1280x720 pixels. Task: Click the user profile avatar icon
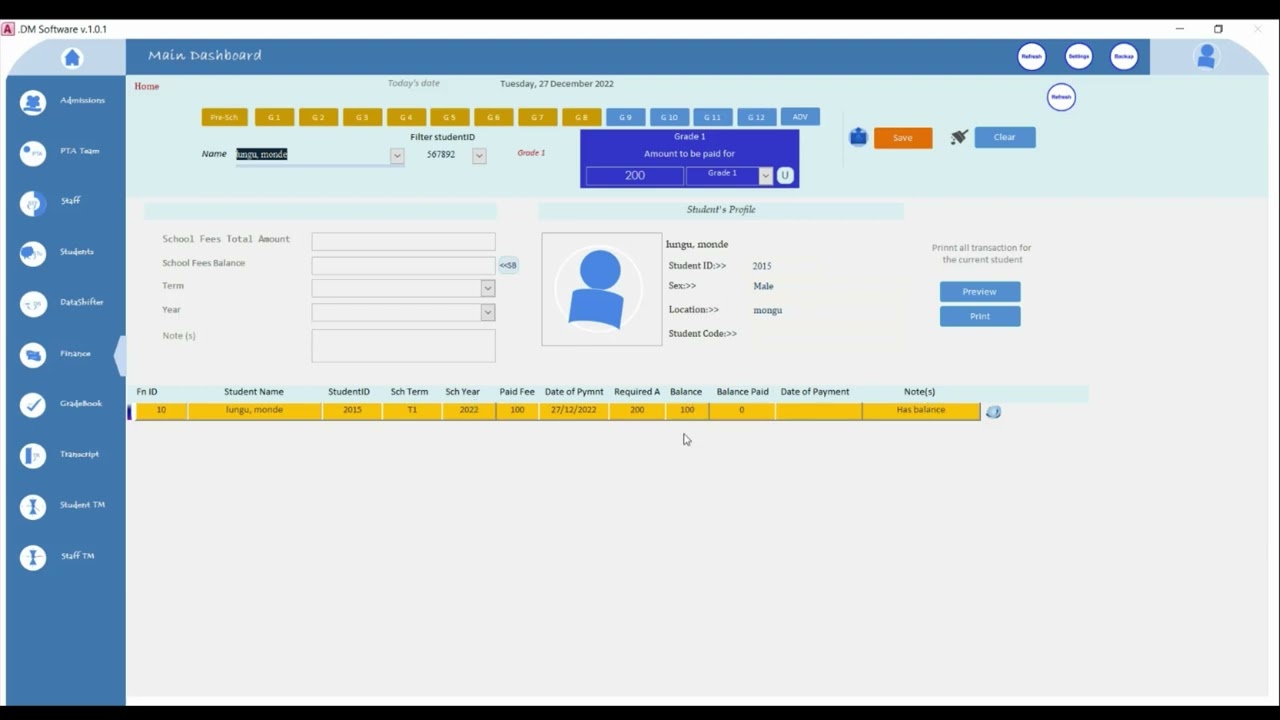click(1206, 57)
